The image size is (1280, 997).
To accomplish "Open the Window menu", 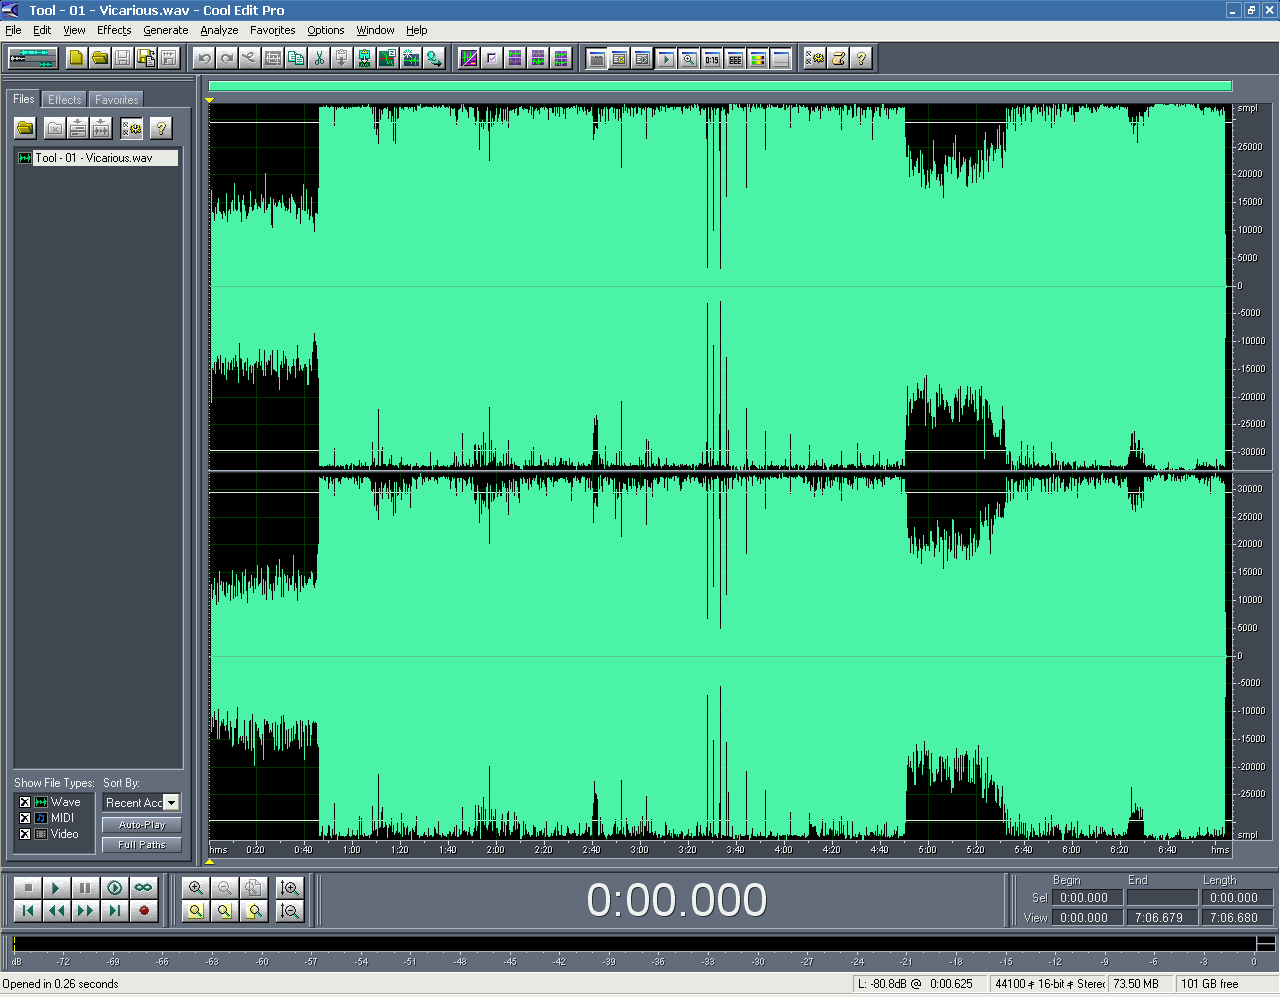I will pyautogui.click(x=376, y=30).
